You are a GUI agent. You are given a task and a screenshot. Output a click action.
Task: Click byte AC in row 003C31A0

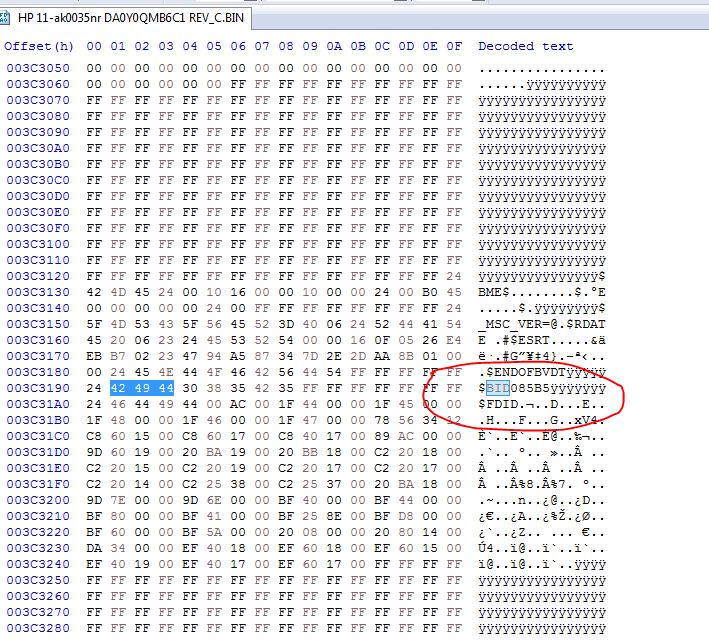tap(238, 404)
